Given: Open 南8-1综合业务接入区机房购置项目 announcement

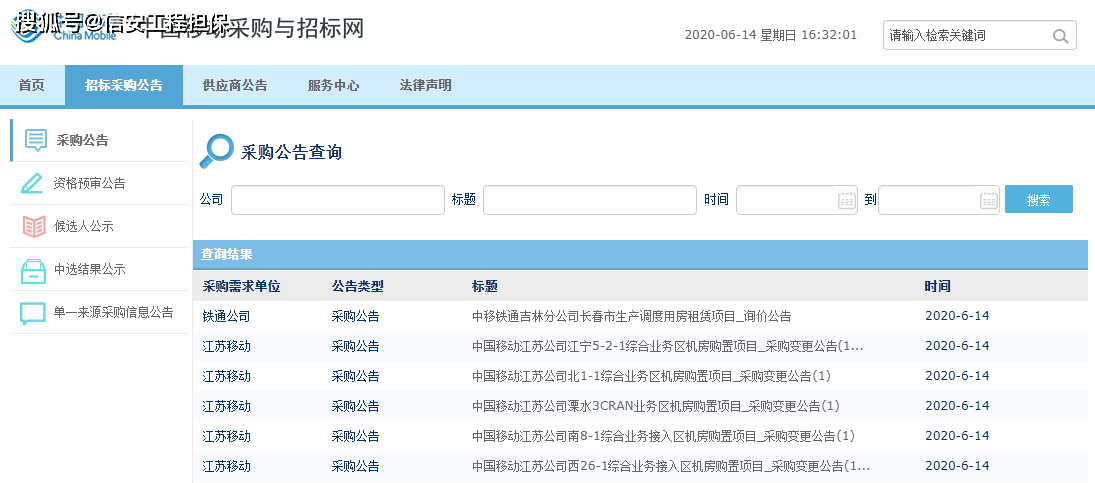Looking at the screenshot, I should 663,436.
